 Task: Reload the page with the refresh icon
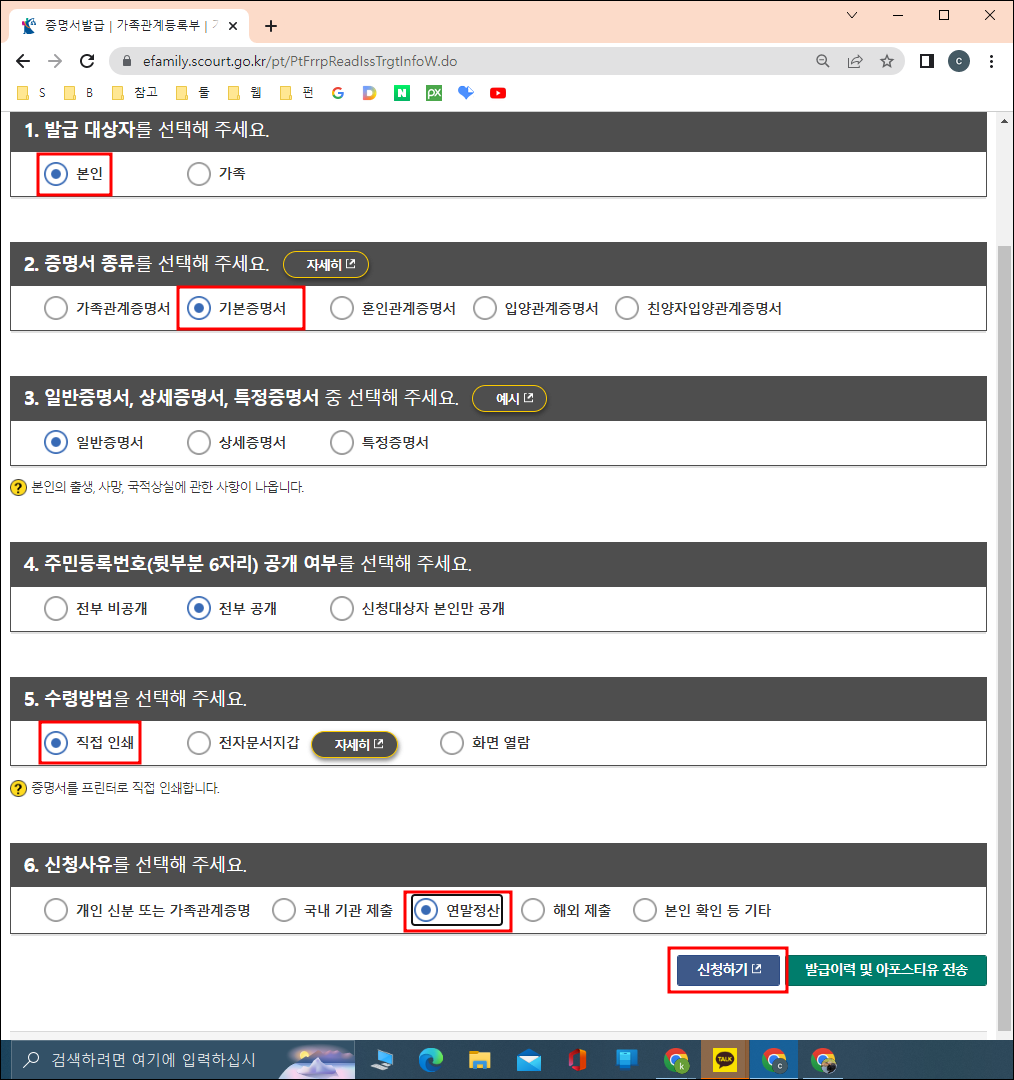point(87,61)
